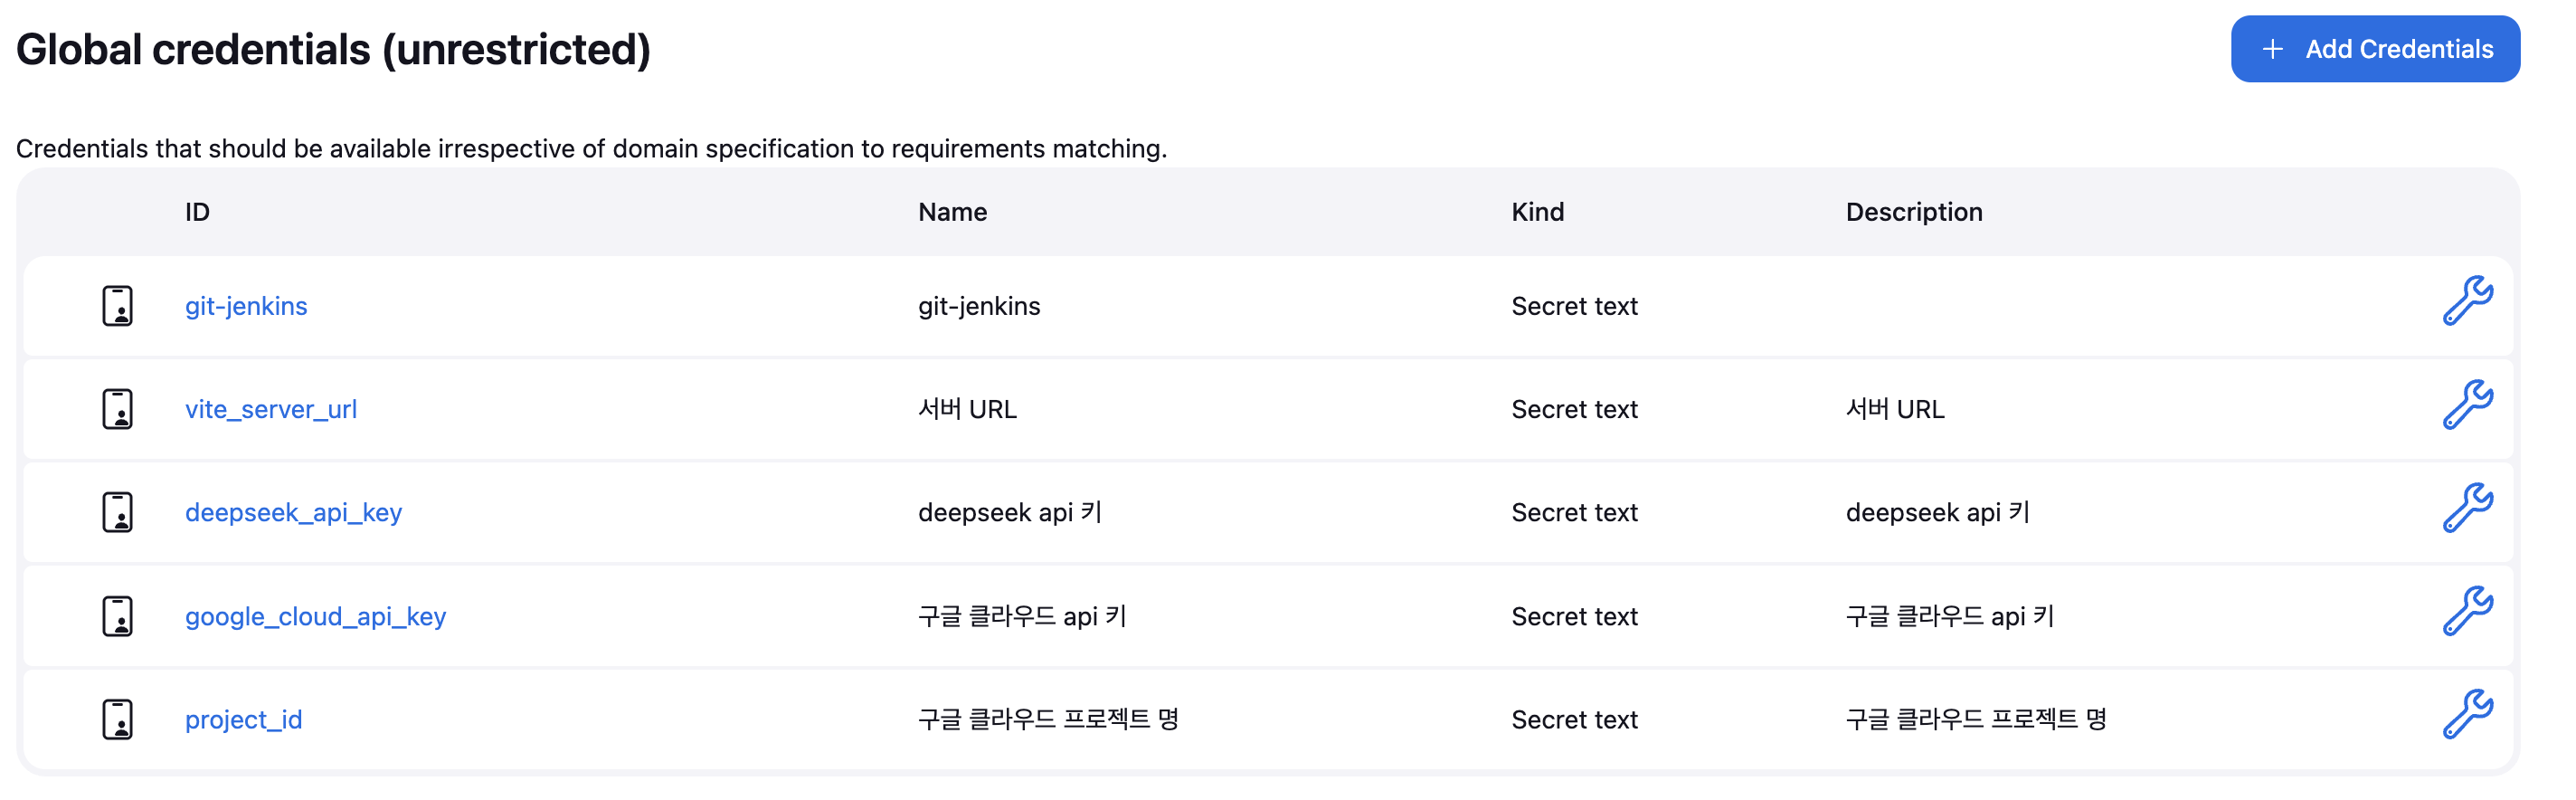Viewport: 2576px width, 800px height.
Task: Click the credential icon beside project_id
Action: pos(118,719)
